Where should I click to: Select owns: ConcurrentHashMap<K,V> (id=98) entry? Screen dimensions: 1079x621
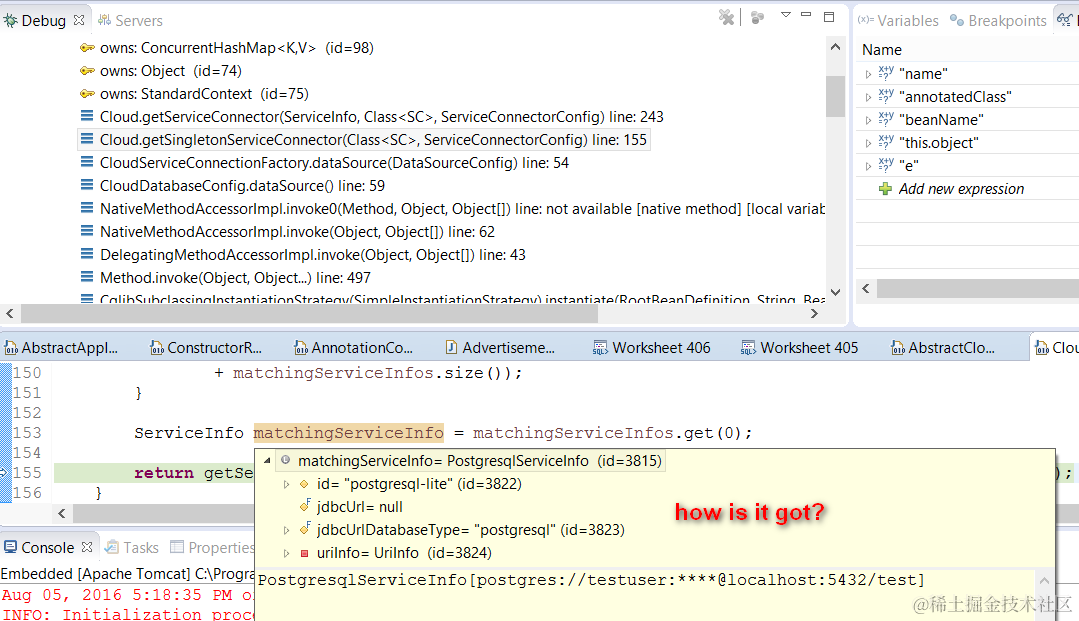[x=237, y=48]
